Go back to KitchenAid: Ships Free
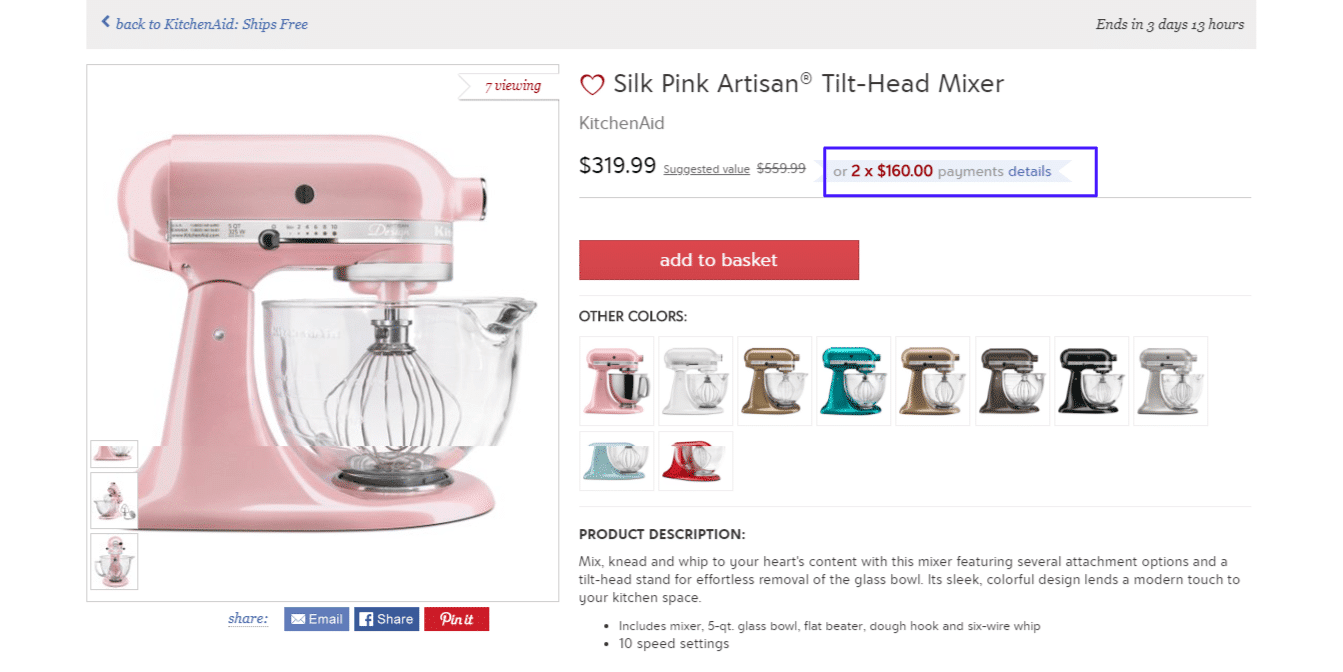 pyautogui.click(x=211, y=24)
